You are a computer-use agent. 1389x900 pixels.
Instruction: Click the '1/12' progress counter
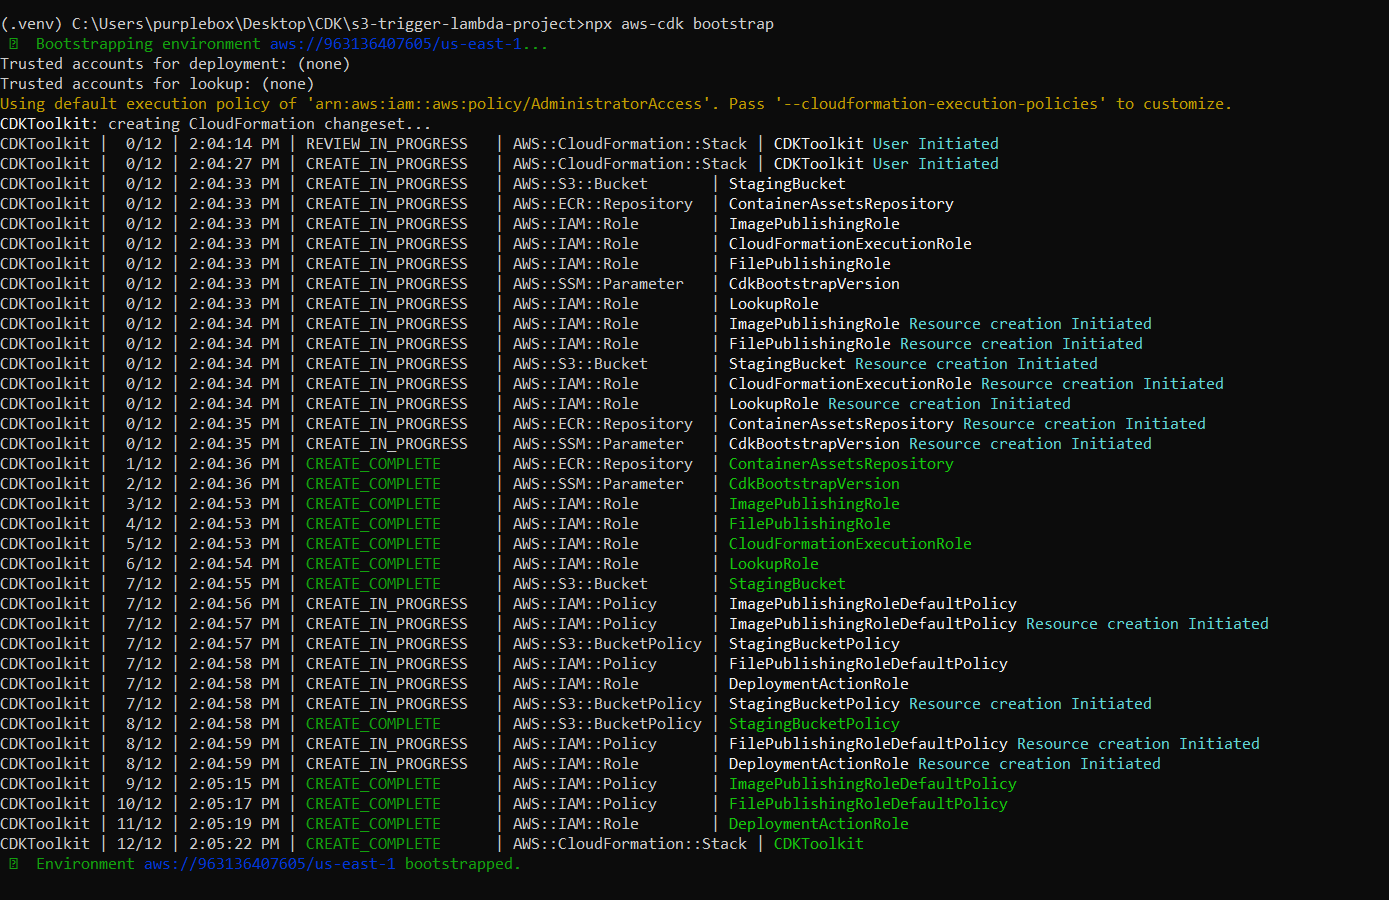pyautogui.click(x=144, y=464)
